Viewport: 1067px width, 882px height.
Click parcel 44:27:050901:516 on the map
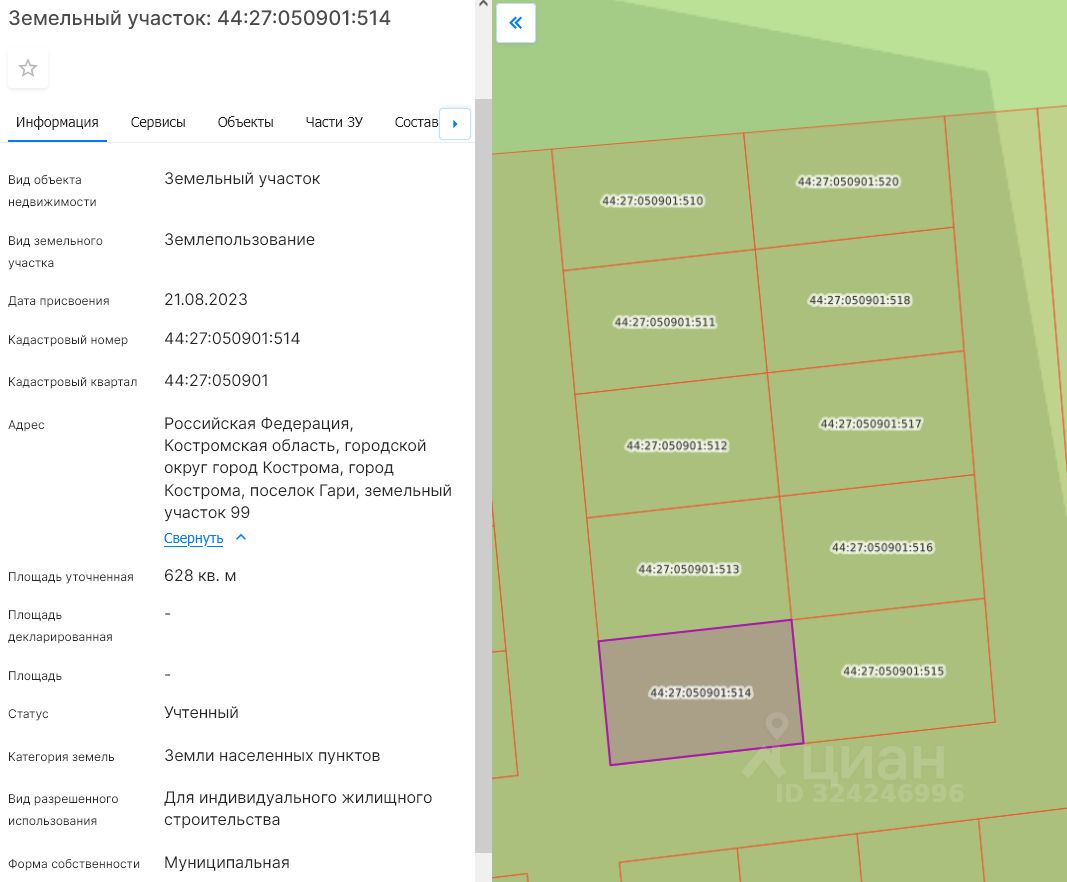(x=882, y=547)
